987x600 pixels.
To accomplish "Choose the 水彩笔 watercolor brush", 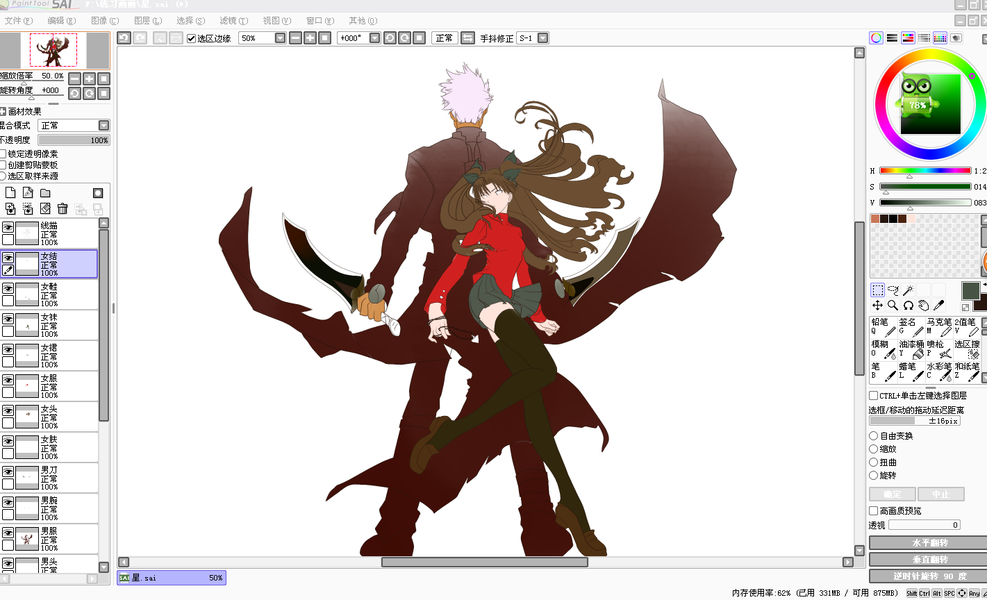I will (939, 371).
